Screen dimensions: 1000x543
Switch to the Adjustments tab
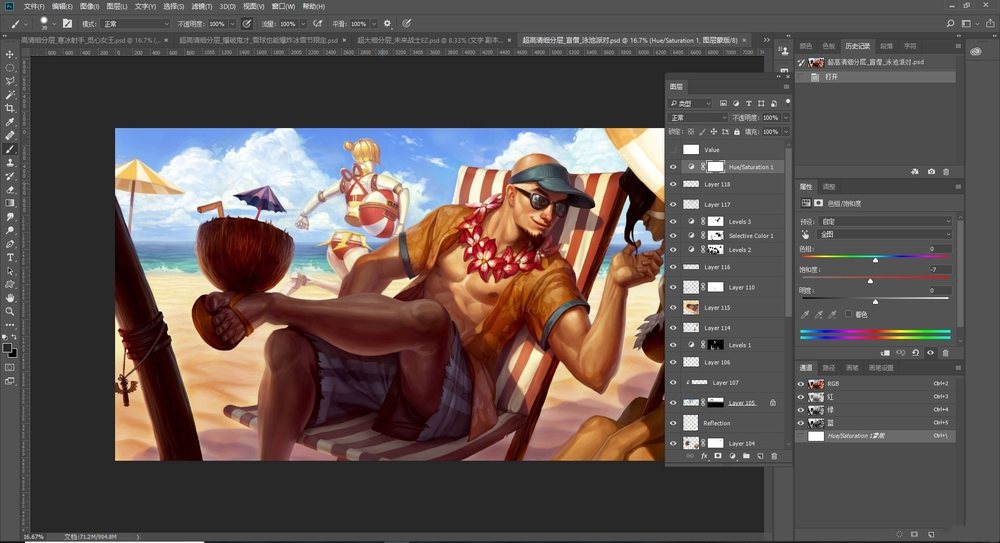(x=829, y=187)
